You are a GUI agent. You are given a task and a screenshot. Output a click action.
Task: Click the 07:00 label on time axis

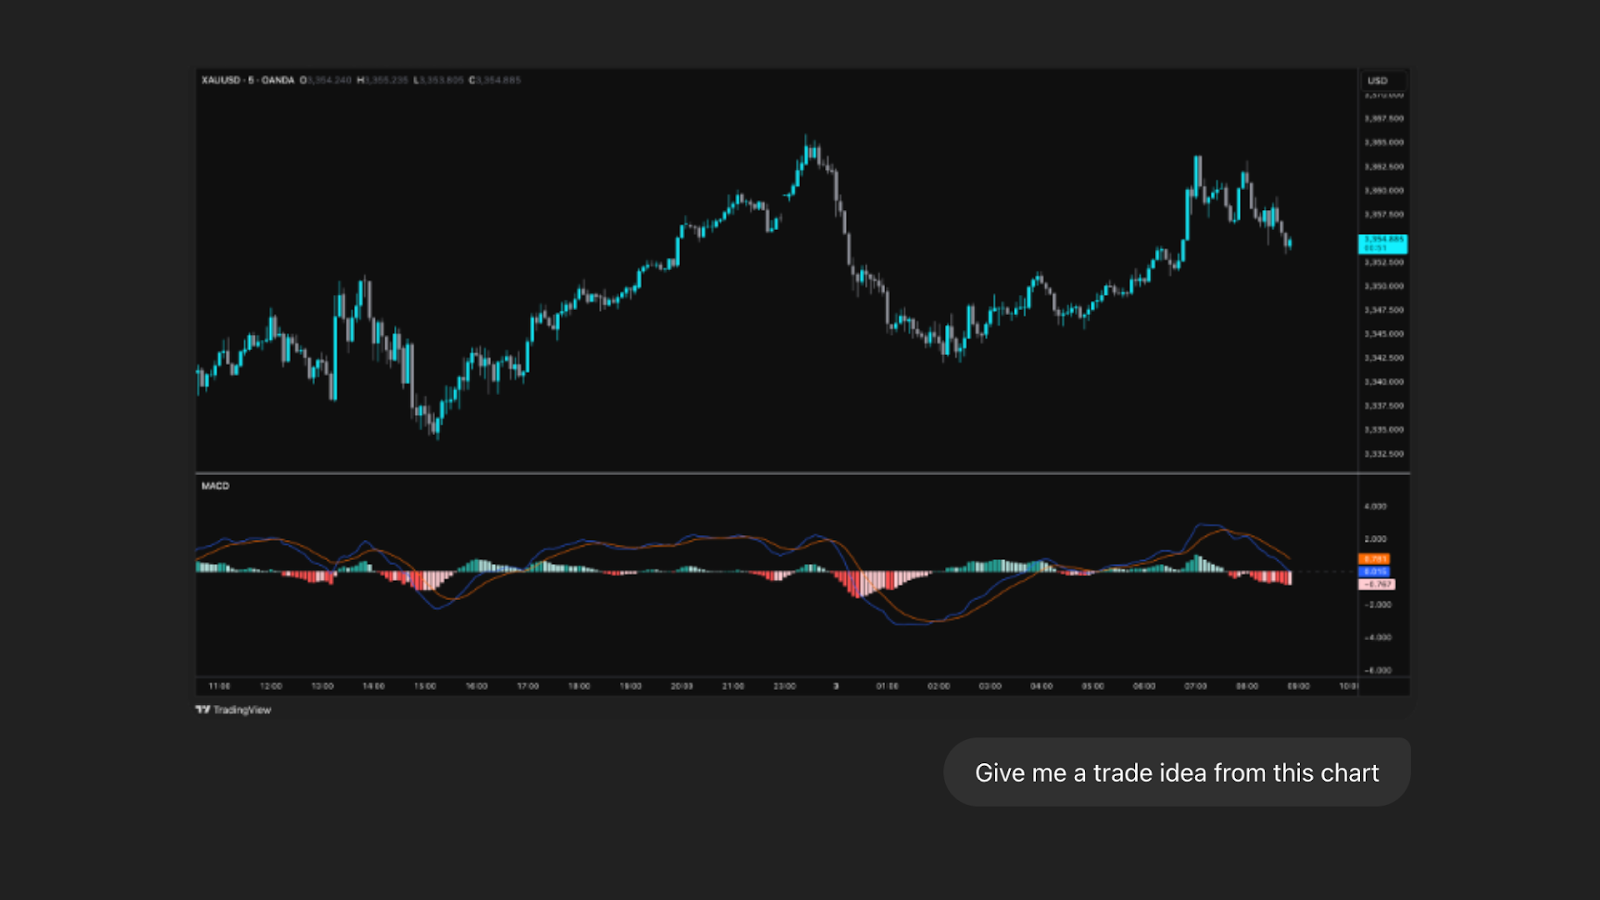pyautogui.click(x=1195, y=687)
